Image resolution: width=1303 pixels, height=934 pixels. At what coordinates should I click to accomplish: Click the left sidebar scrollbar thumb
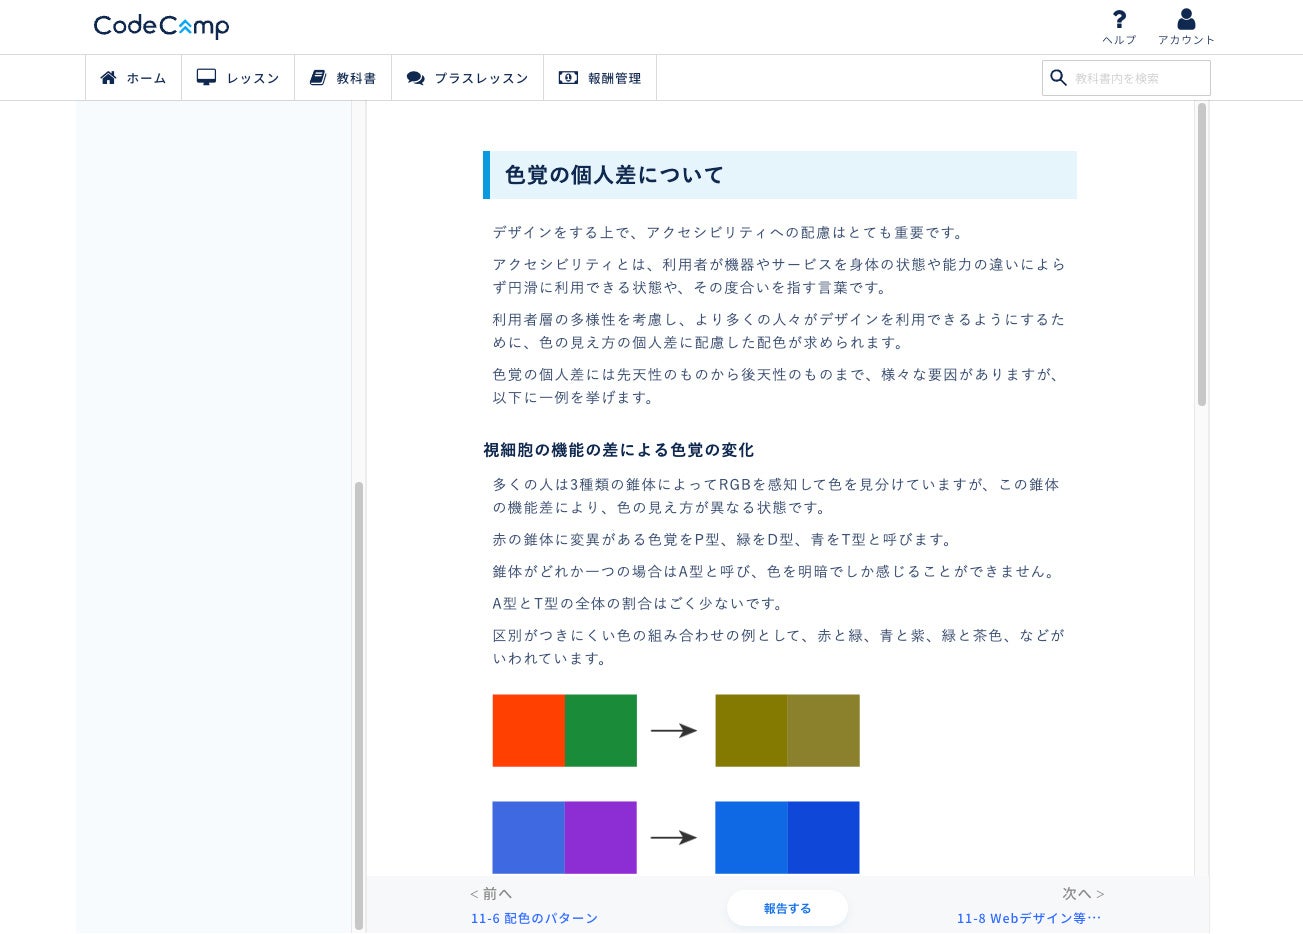click(359, 706)
